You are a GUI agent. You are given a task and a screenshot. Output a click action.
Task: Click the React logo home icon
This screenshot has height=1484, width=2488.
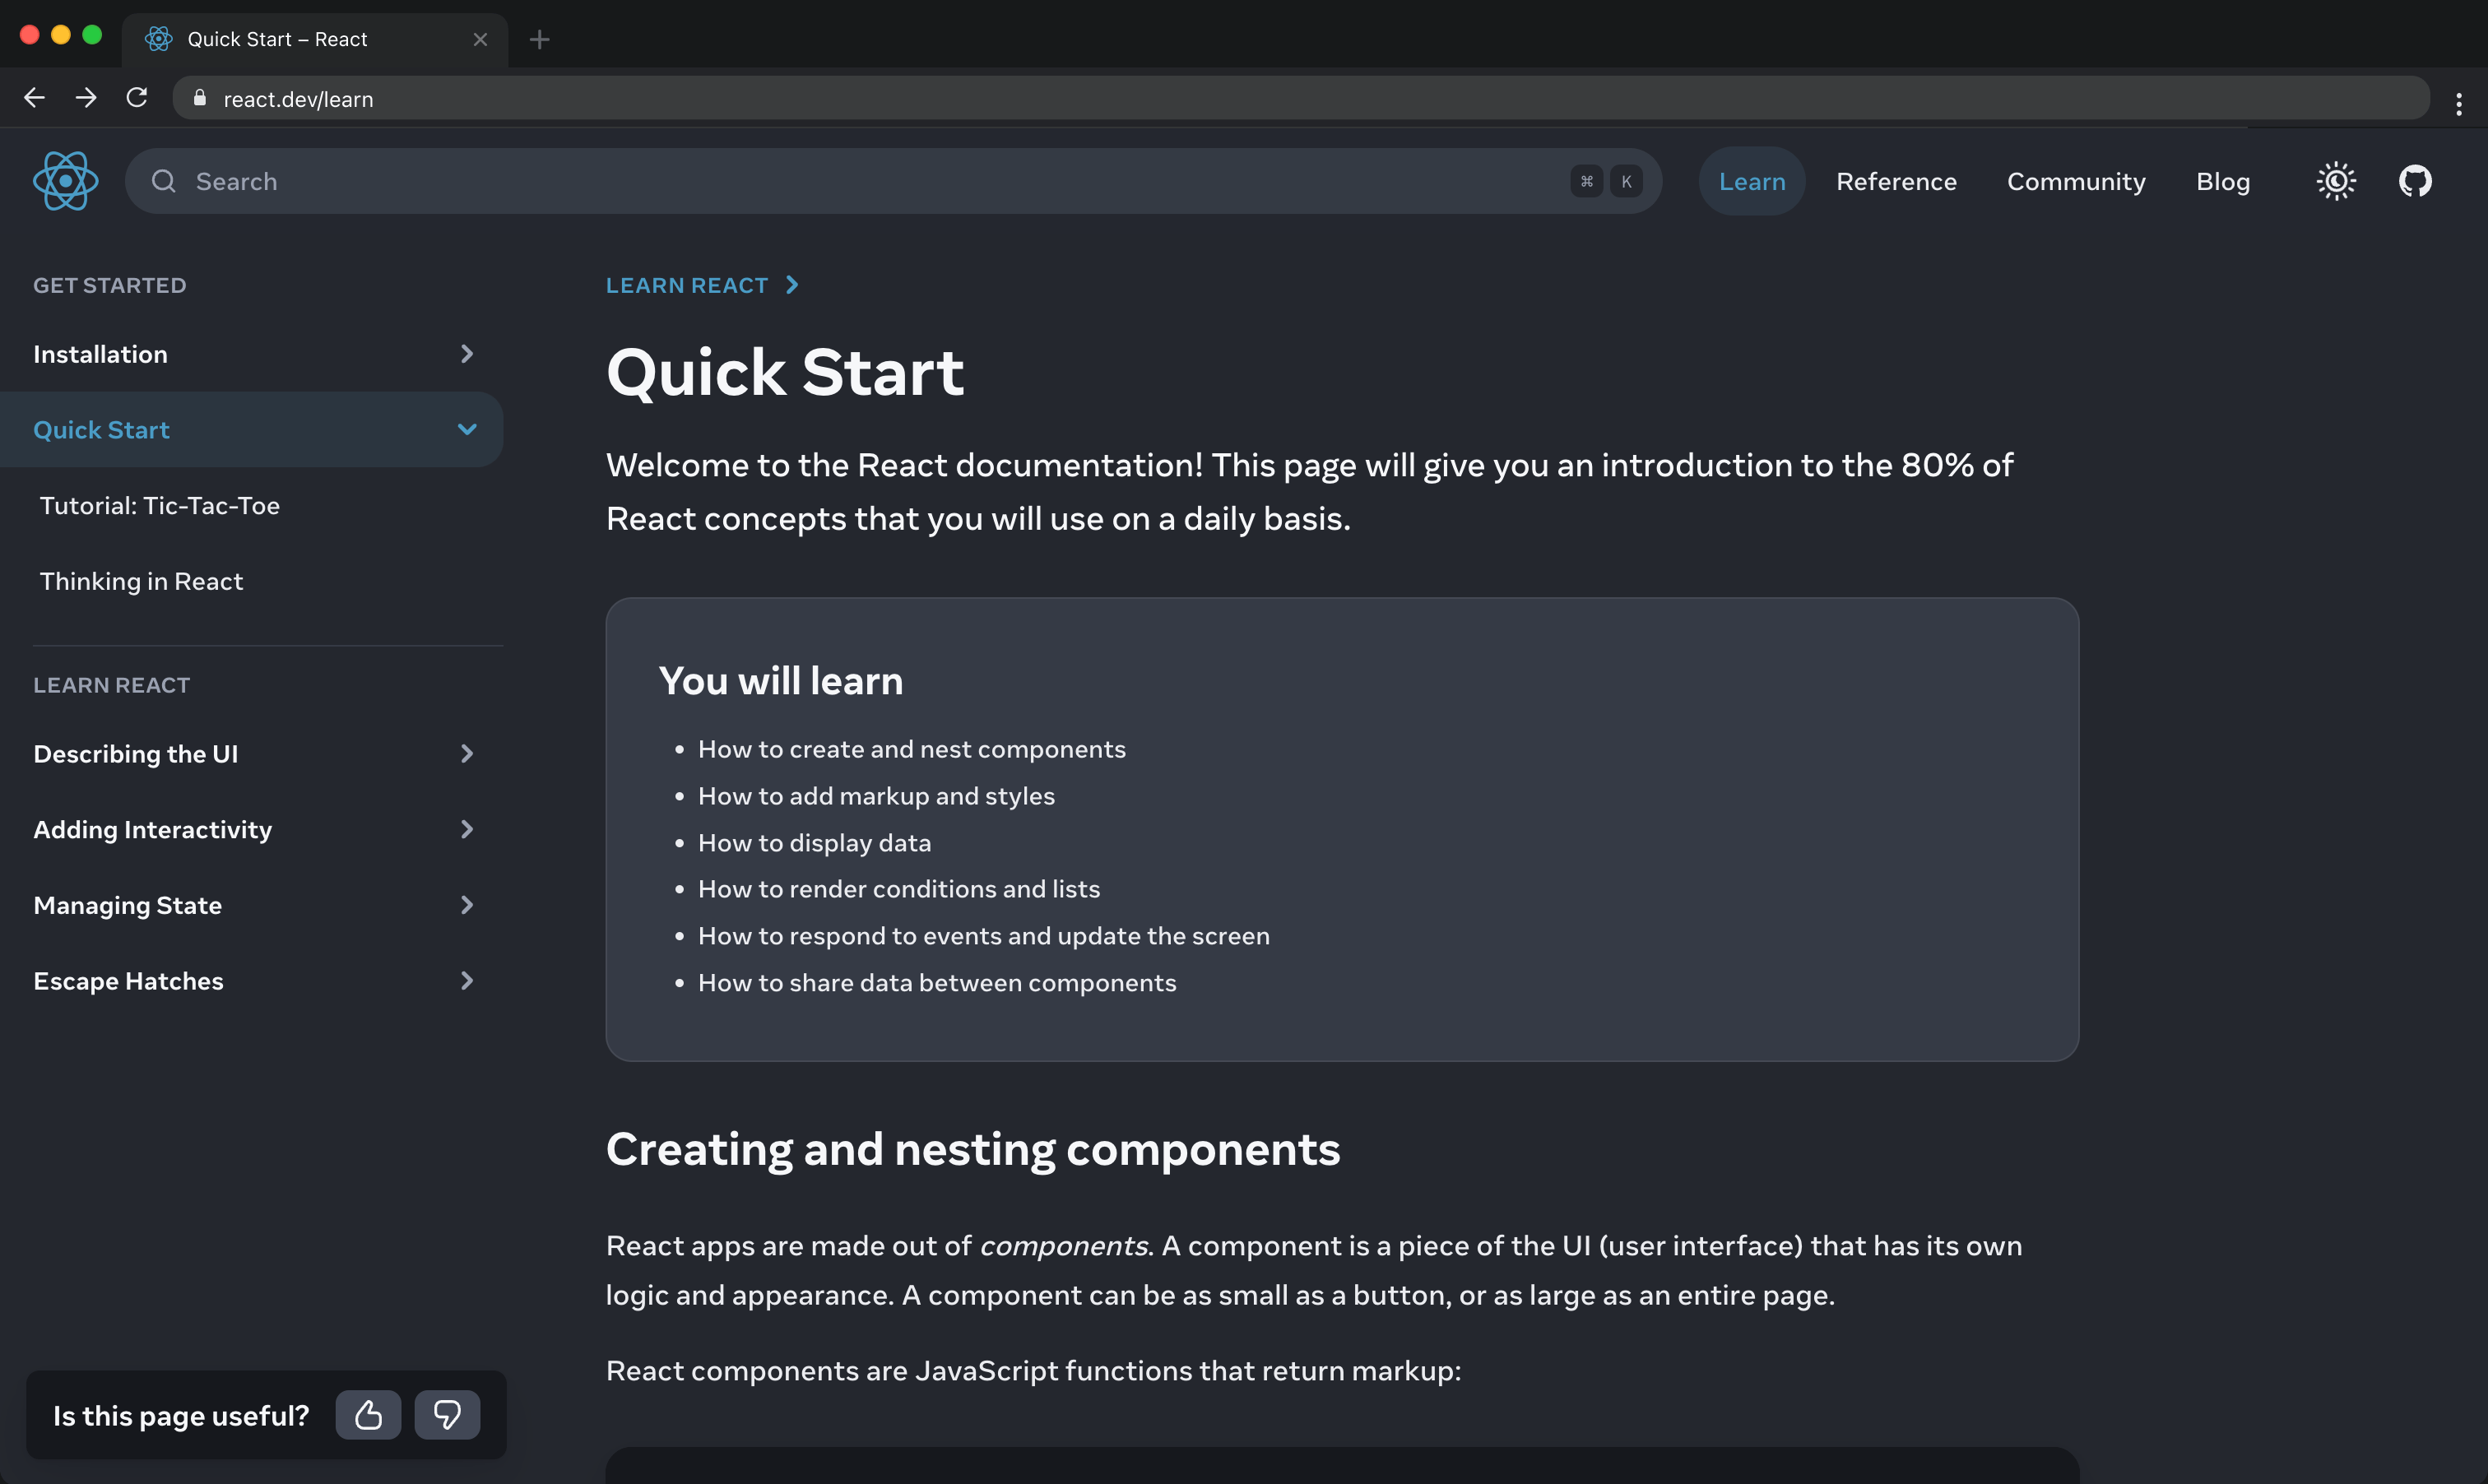click(65, 181)
